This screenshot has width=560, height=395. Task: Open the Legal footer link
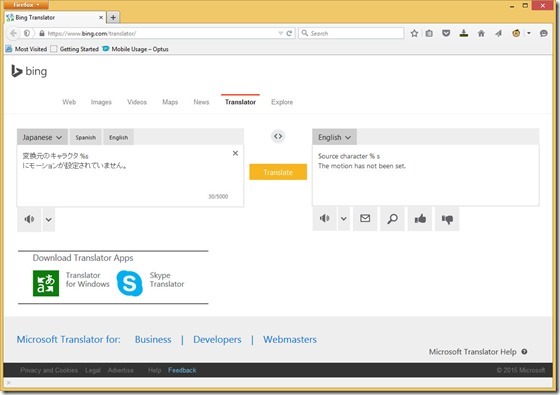click(92, 370)
